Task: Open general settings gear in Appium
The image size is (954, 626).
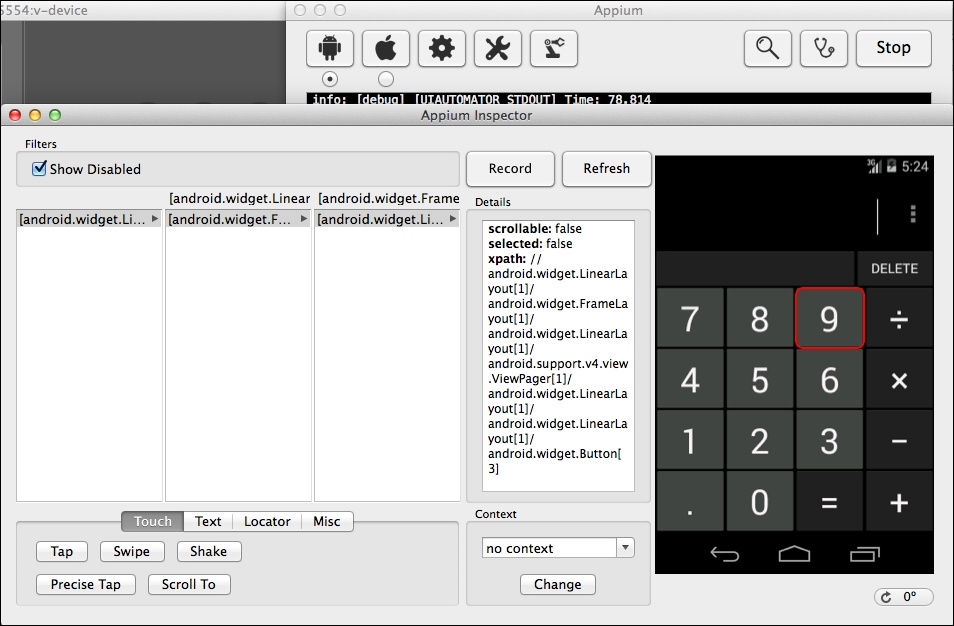Action: coord(442,48)
